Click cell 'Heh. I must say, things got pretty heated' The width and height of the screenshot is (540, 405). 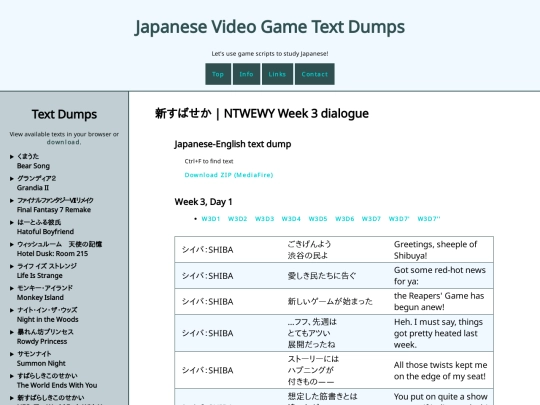point(441,333)
